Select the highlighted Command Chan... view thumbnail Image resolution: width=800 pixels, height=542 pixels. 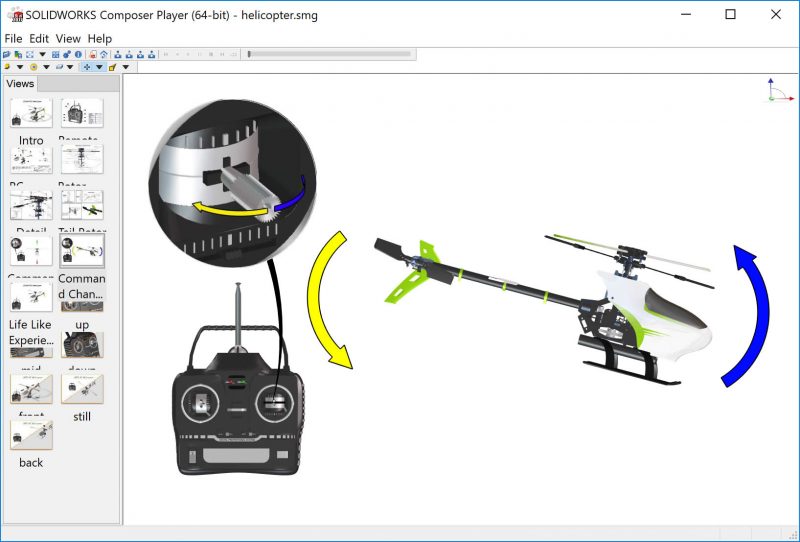pyautogui.click(x=82, y=251)
